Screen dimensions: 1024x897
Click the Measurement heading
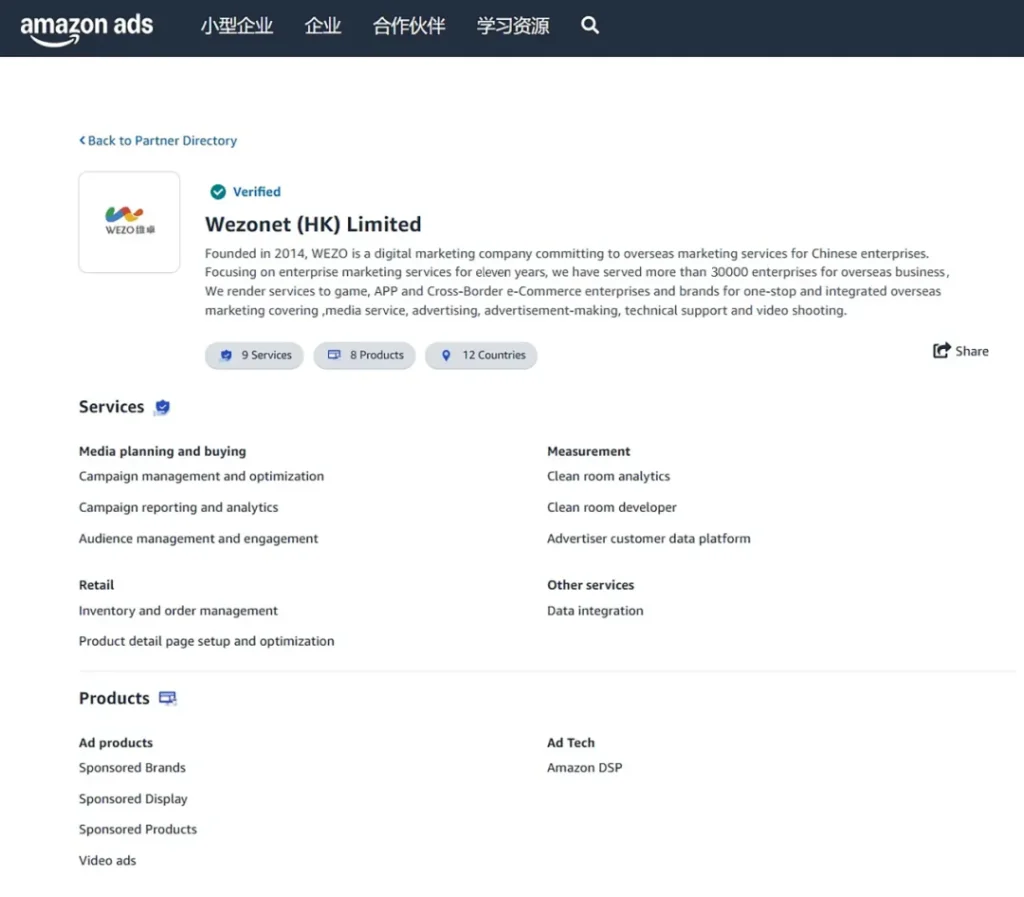(588, 451)
